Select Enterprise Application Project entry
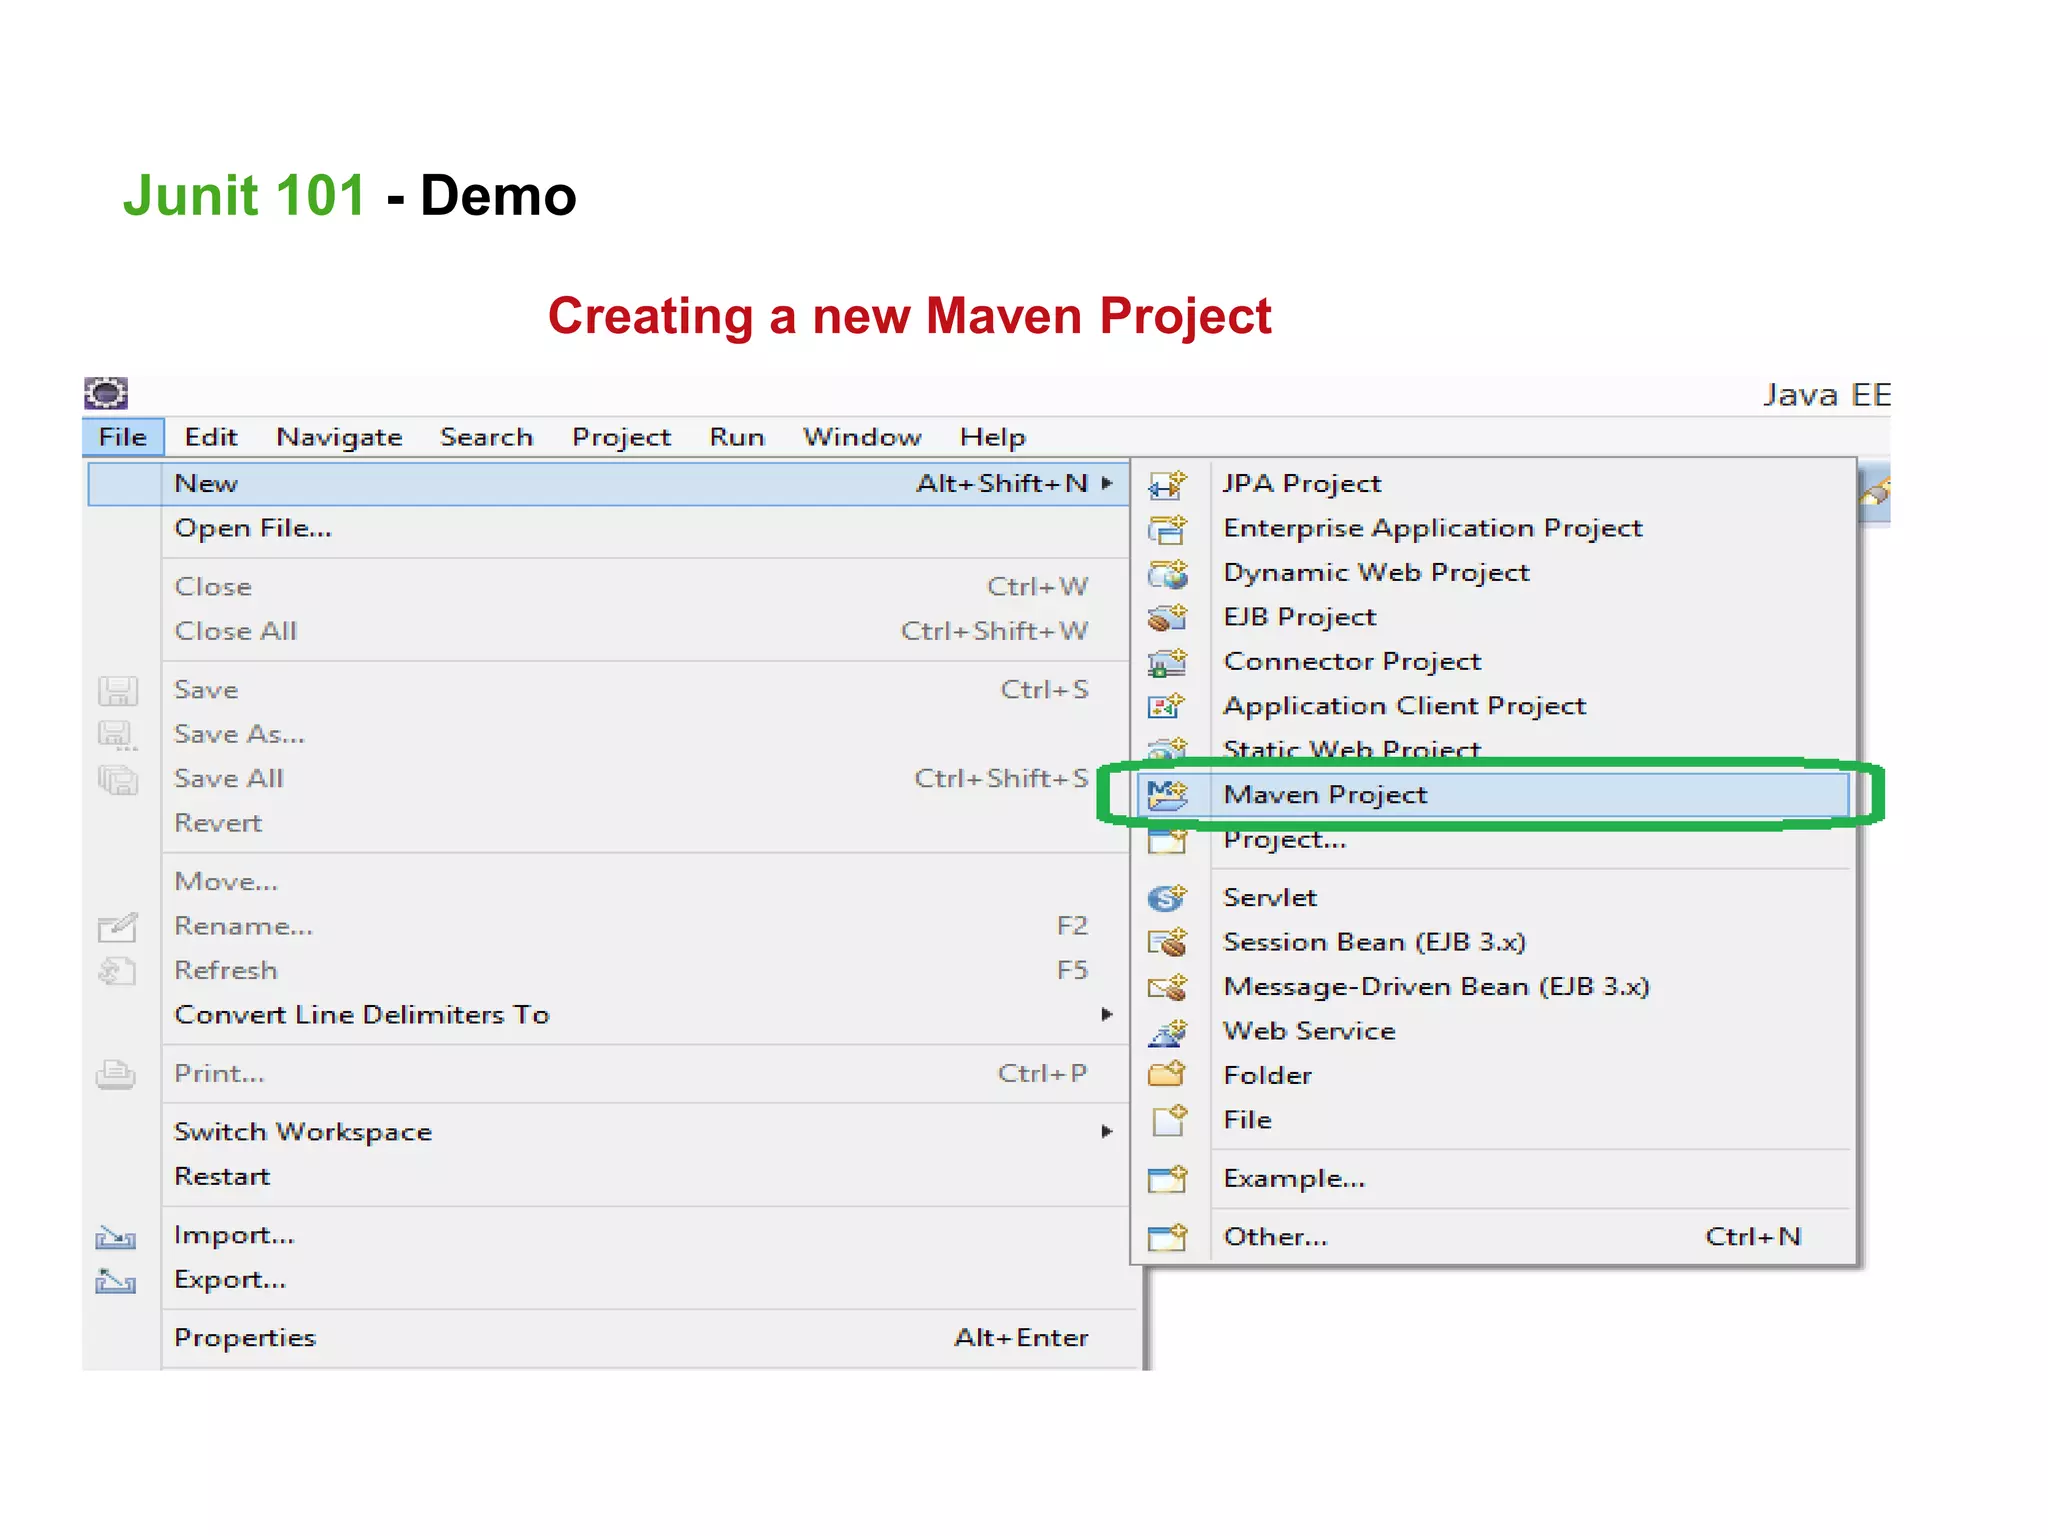Image resolution: width=2048 pixels, height=1536 pixels. [x=1493, y=529]
